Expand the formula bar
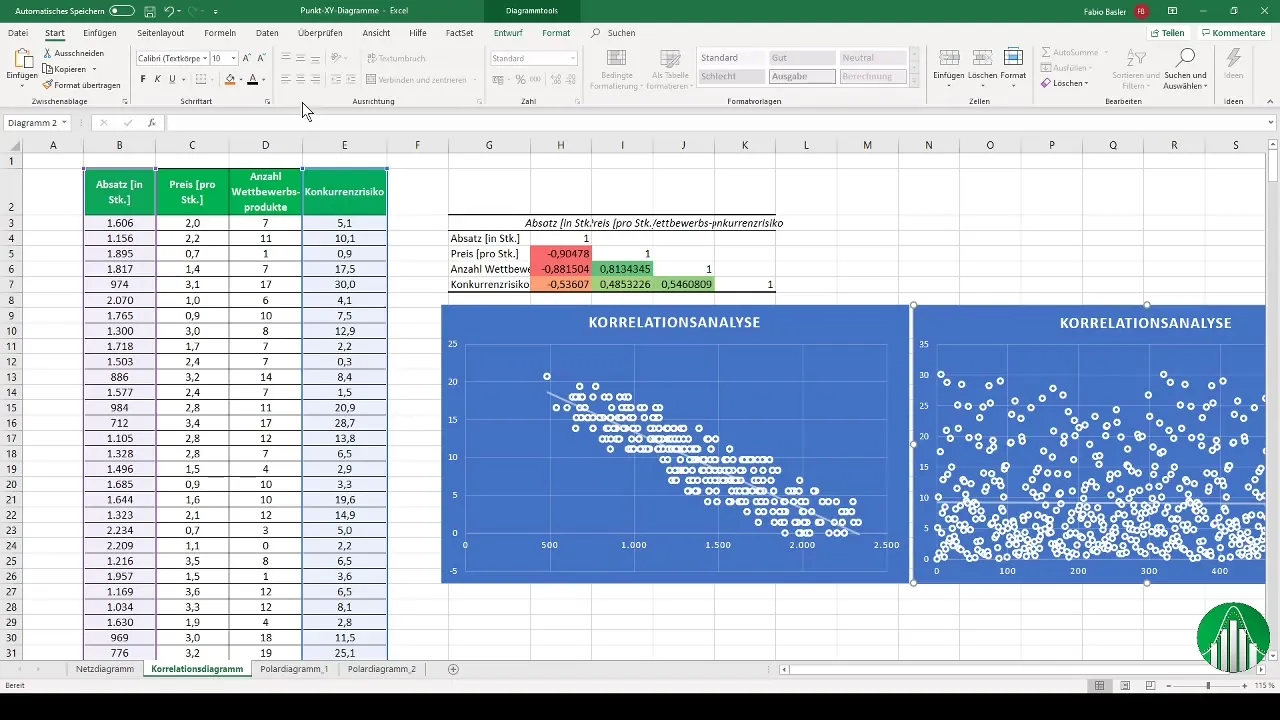 coord(1270,123)
